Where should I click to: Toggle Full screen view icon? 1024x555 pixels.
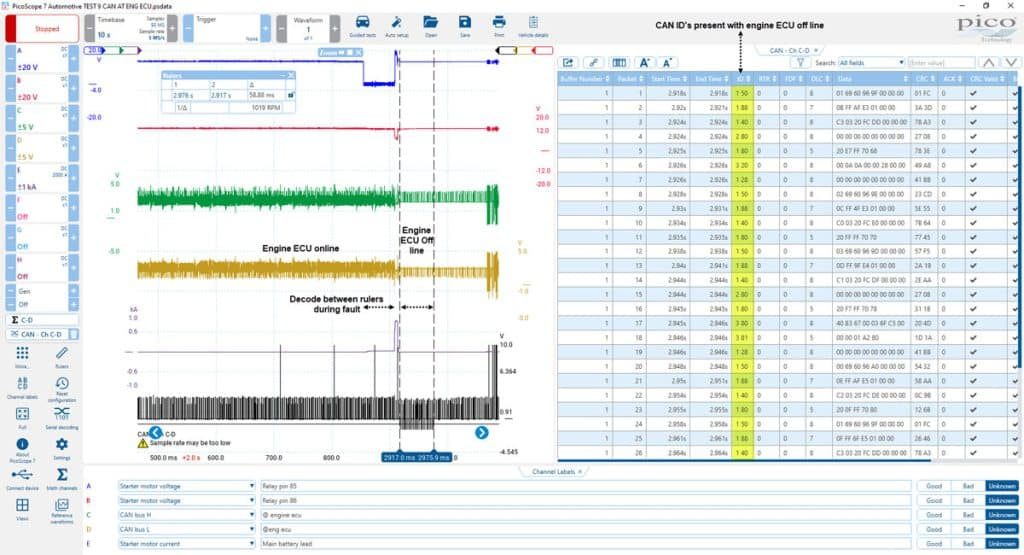22,418
